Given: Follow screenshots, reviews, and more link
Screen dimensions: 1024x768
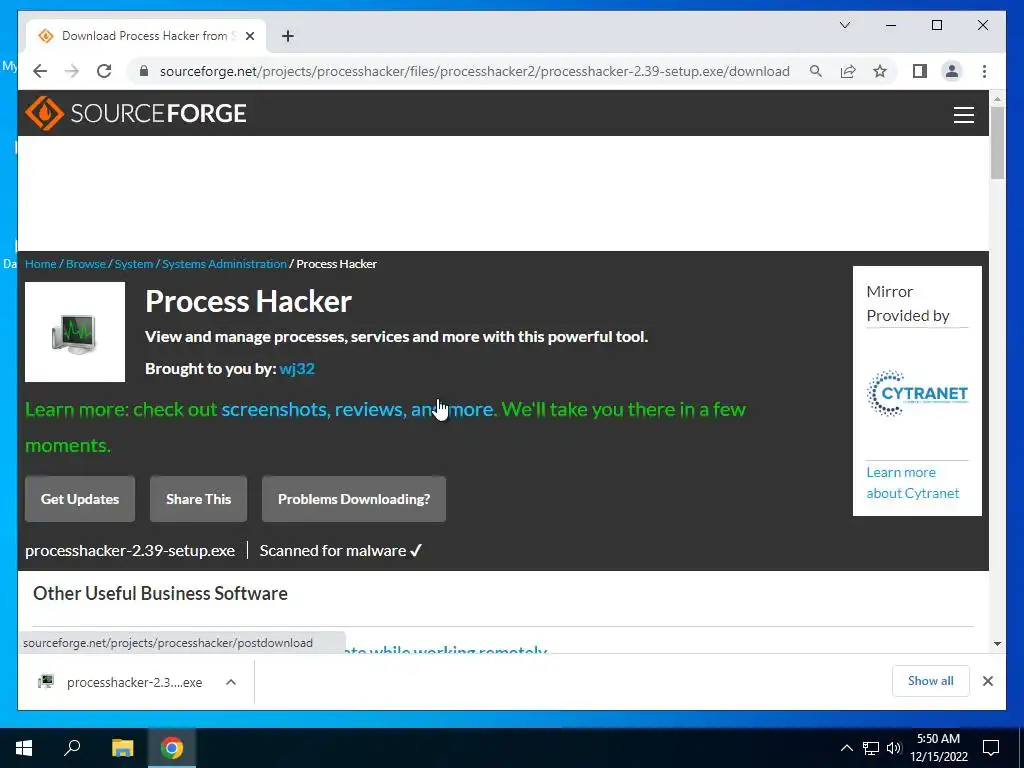Looking at the screenshot, I should (x=358, y=409).
